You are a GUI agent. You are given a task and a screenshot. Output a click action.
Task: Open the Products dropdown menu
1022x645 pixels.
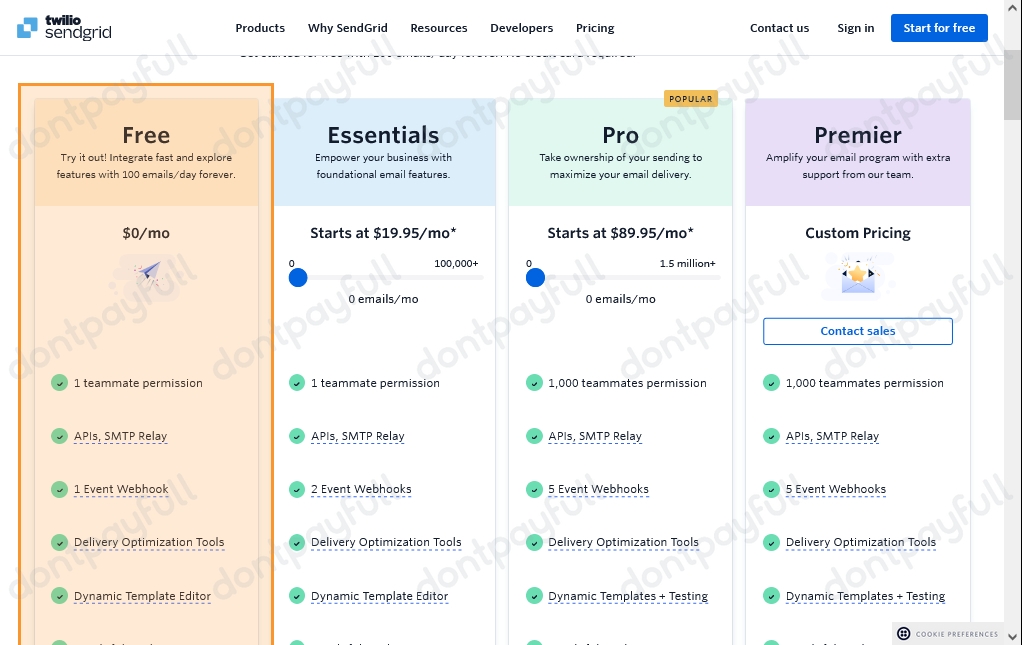(x=260, y=28)
